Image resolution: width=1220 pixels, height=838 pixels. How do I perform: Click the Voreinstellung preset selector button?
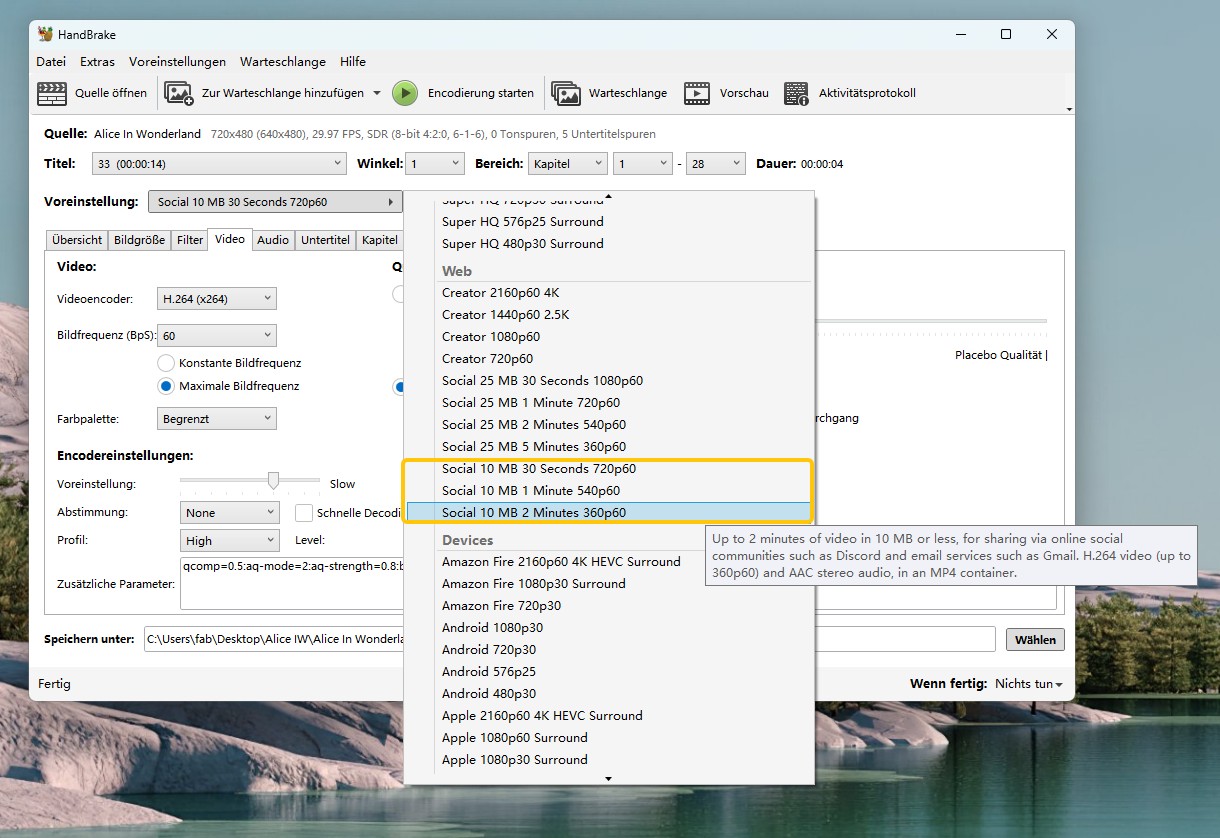(x=275, y=202)
